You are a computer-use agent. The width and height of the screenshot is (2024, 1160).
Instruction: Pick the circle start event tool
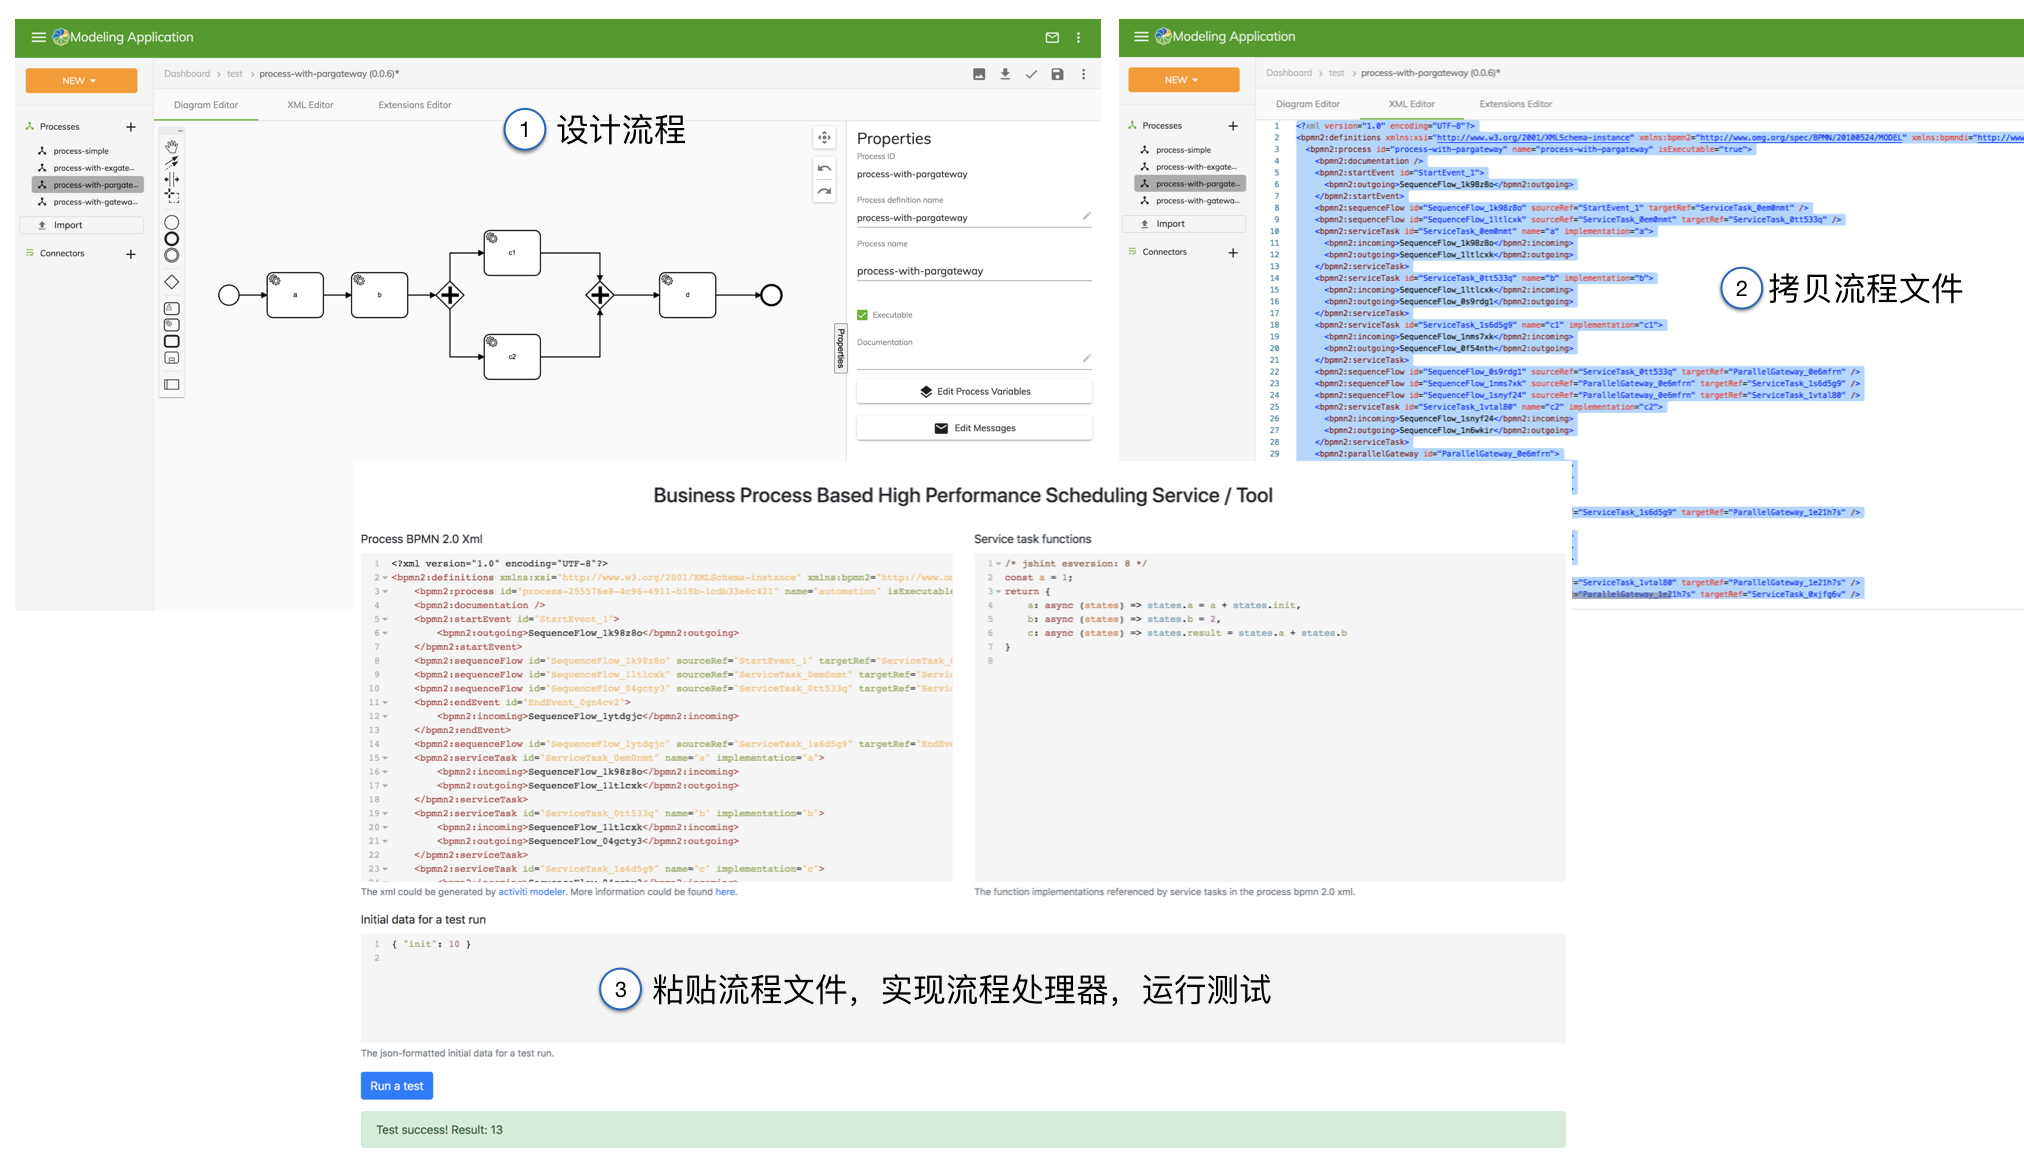pos(171,223)
